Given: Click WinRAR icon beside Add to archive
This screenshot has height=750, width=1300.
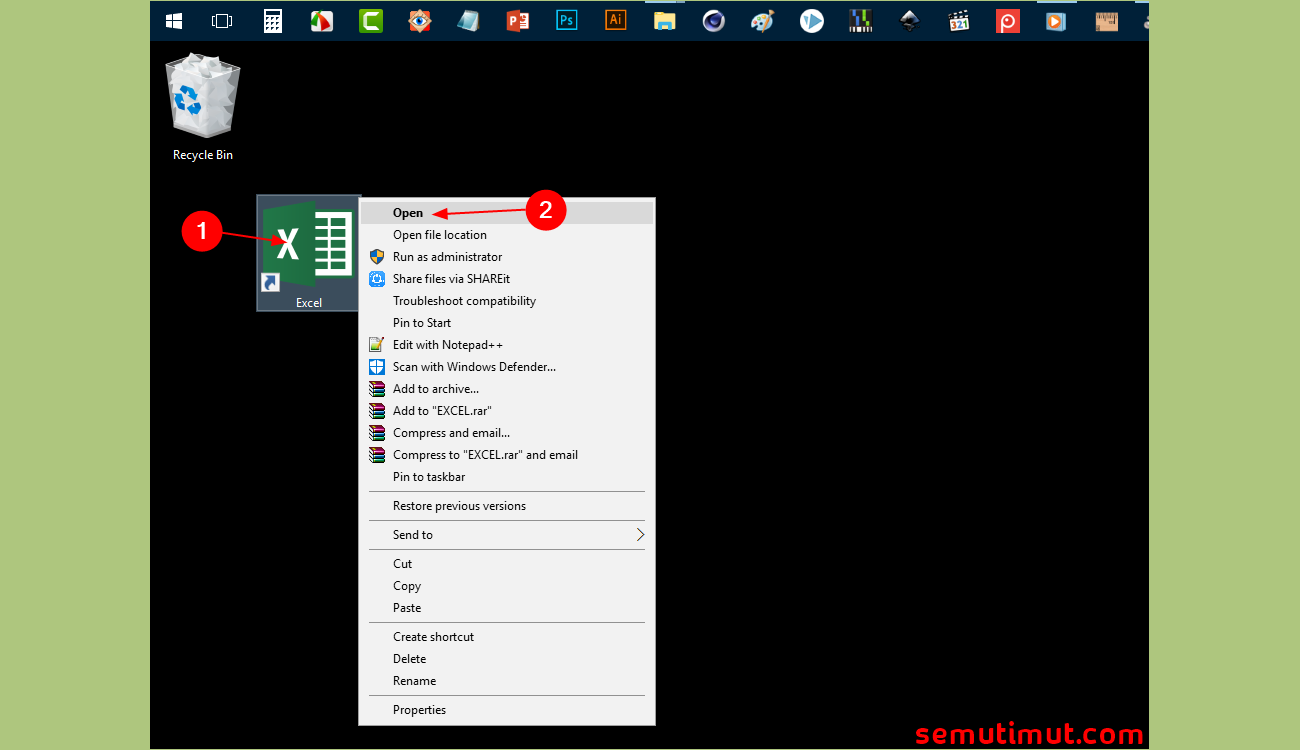Looking at the screenshot, I should point(377,389).
